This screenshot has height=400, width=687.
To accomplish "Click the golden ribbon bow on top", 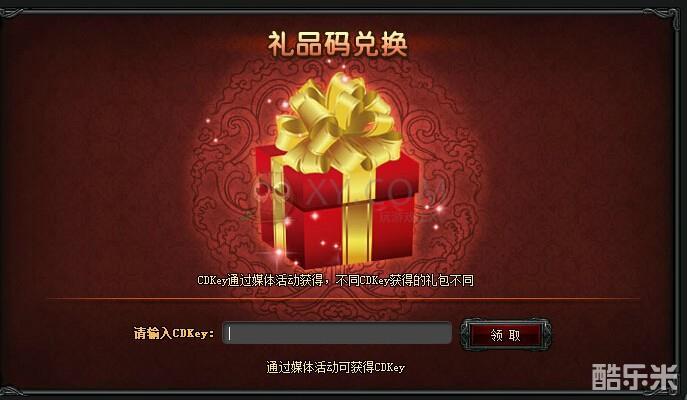I will tap(337, 124).
